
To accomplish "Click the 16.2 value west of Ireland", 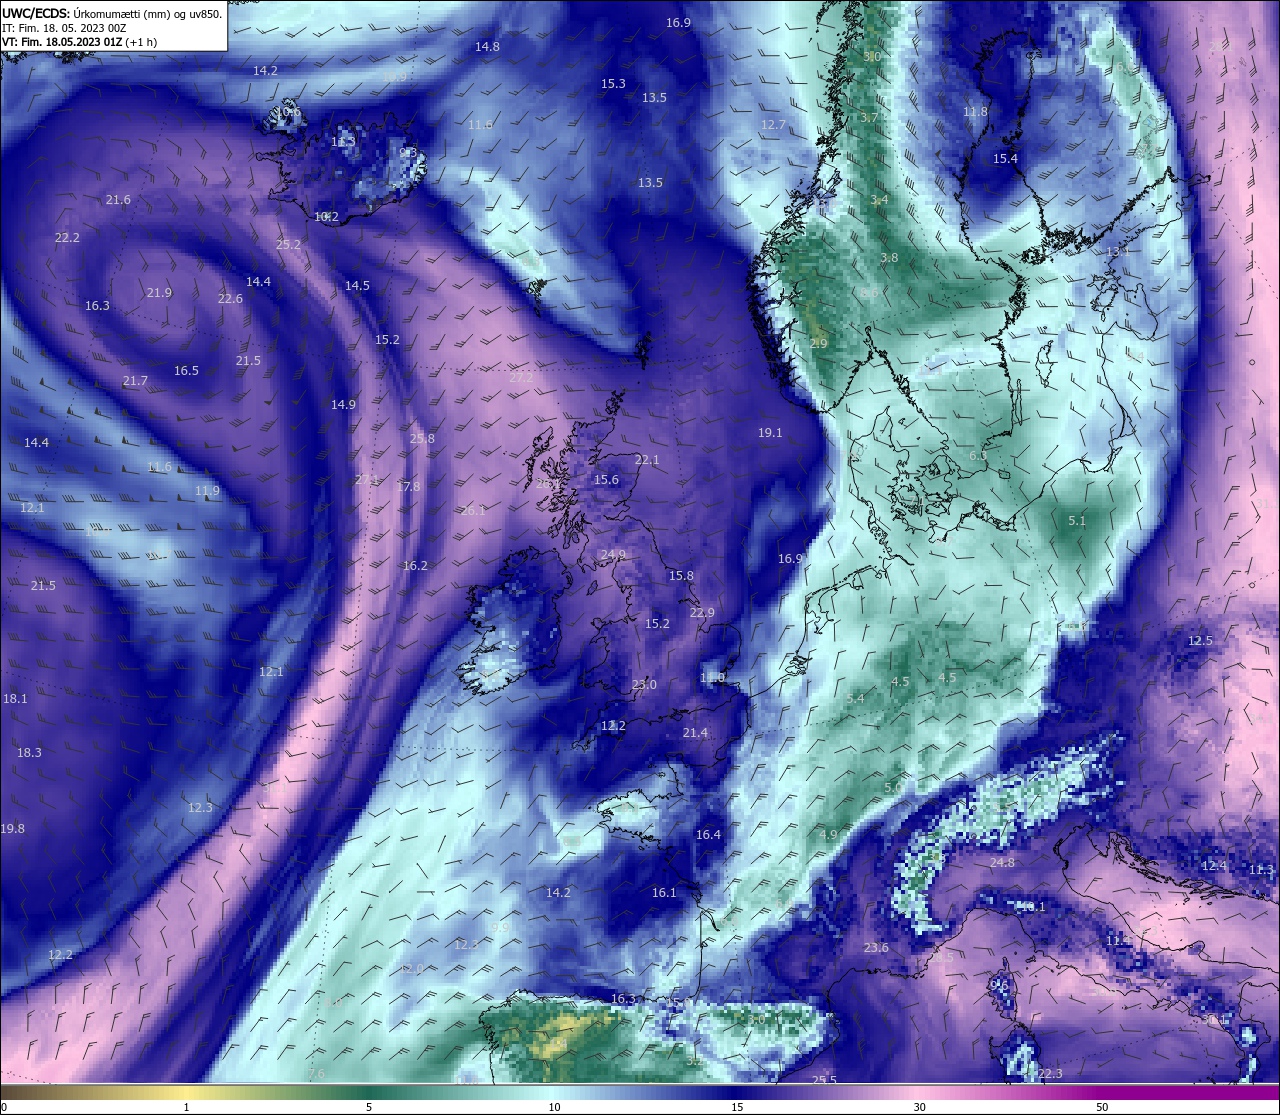I will click(415, 566).
